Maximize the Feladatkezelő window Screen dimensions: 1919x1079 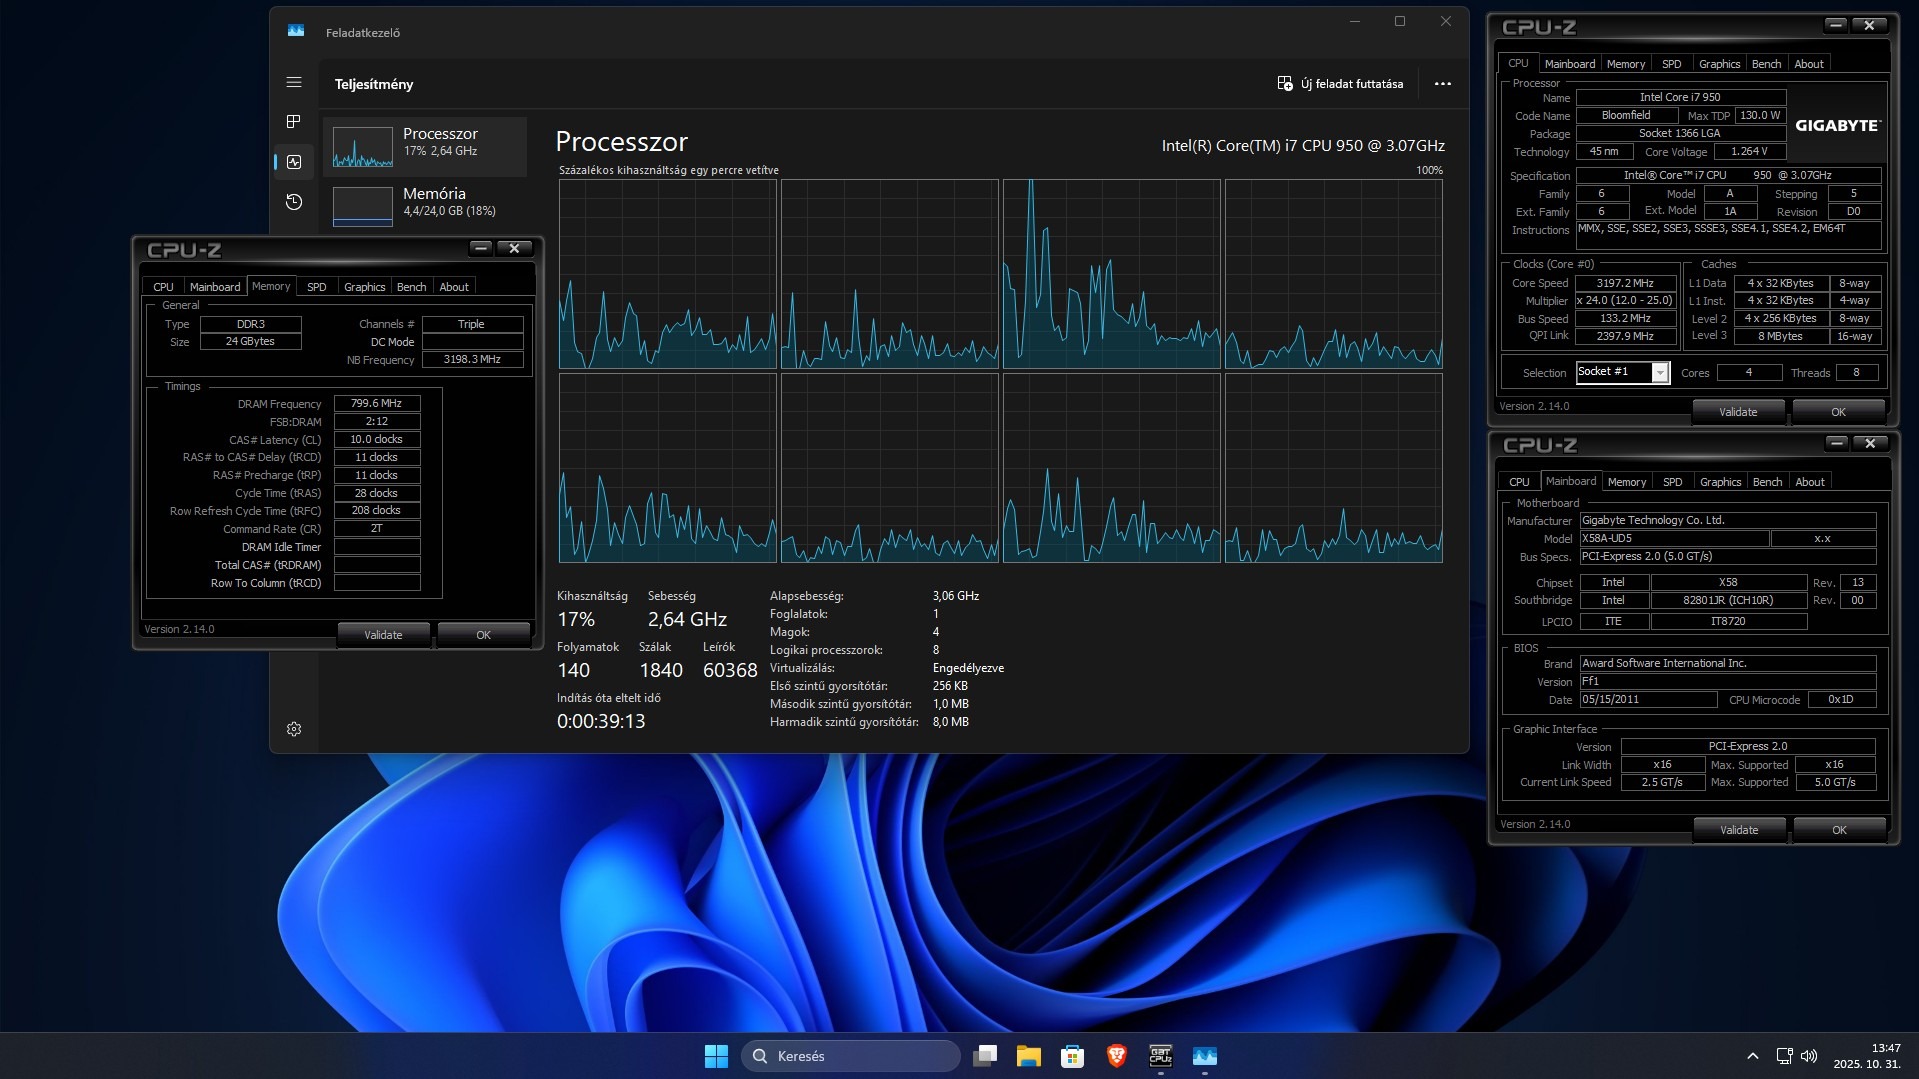pos(1400,21)
